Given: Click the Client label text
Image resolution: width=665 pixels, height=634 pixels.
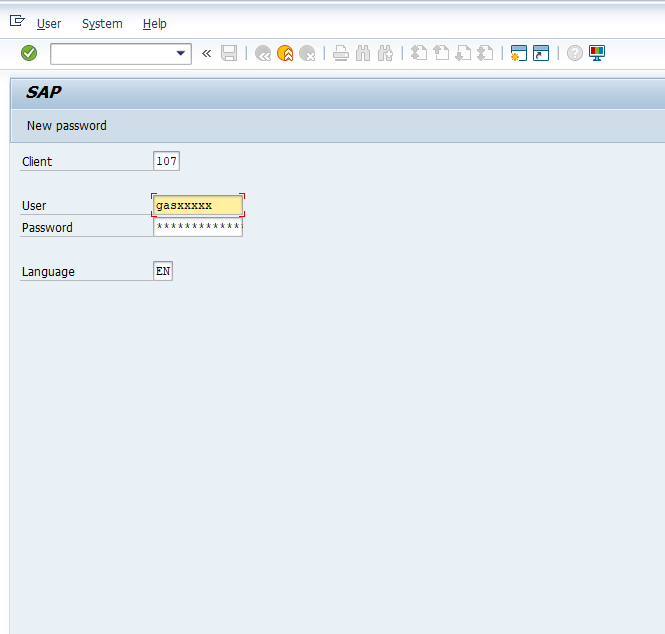Looking at the screenshot, I should pos(37,162).
